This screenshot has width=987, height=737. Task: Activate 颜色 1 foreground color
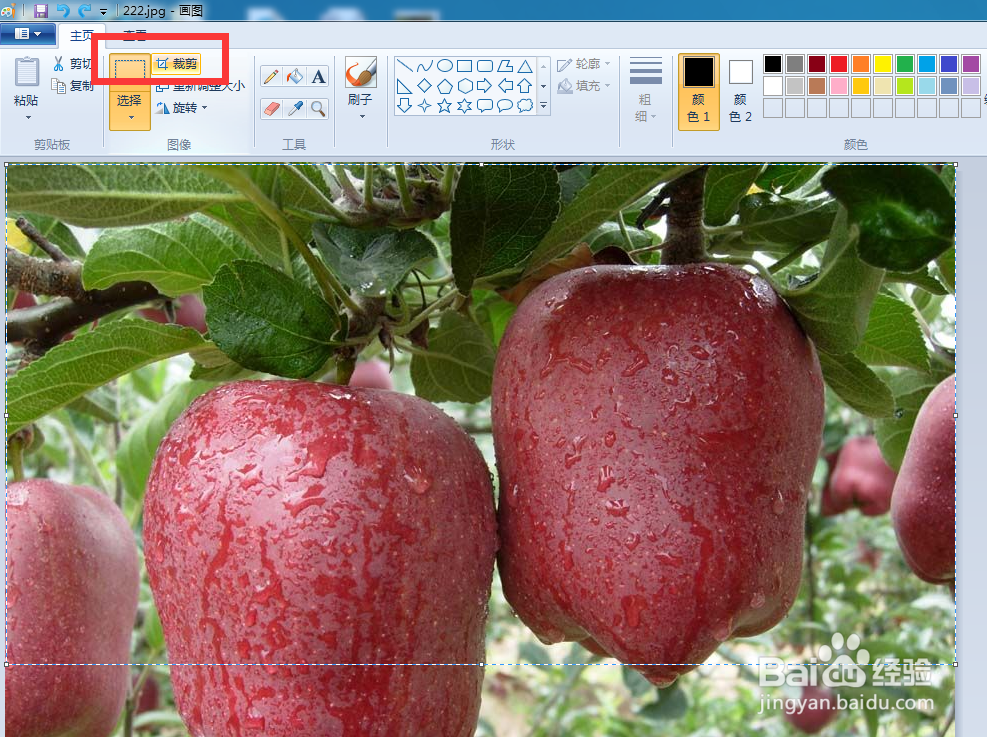pyautogui.click(x=699, y=92)
